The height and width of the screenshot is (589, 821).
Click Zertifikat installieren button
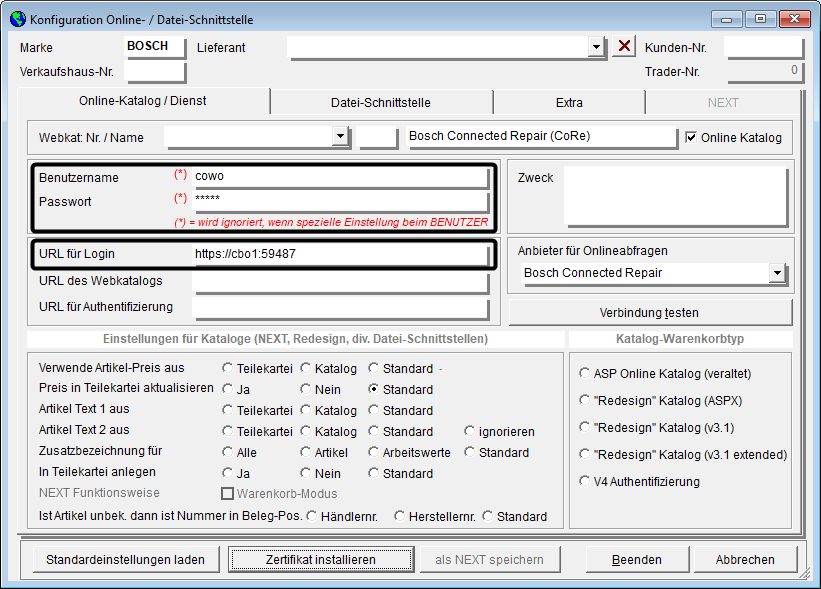pyautogui.click(x=321, y=560)
